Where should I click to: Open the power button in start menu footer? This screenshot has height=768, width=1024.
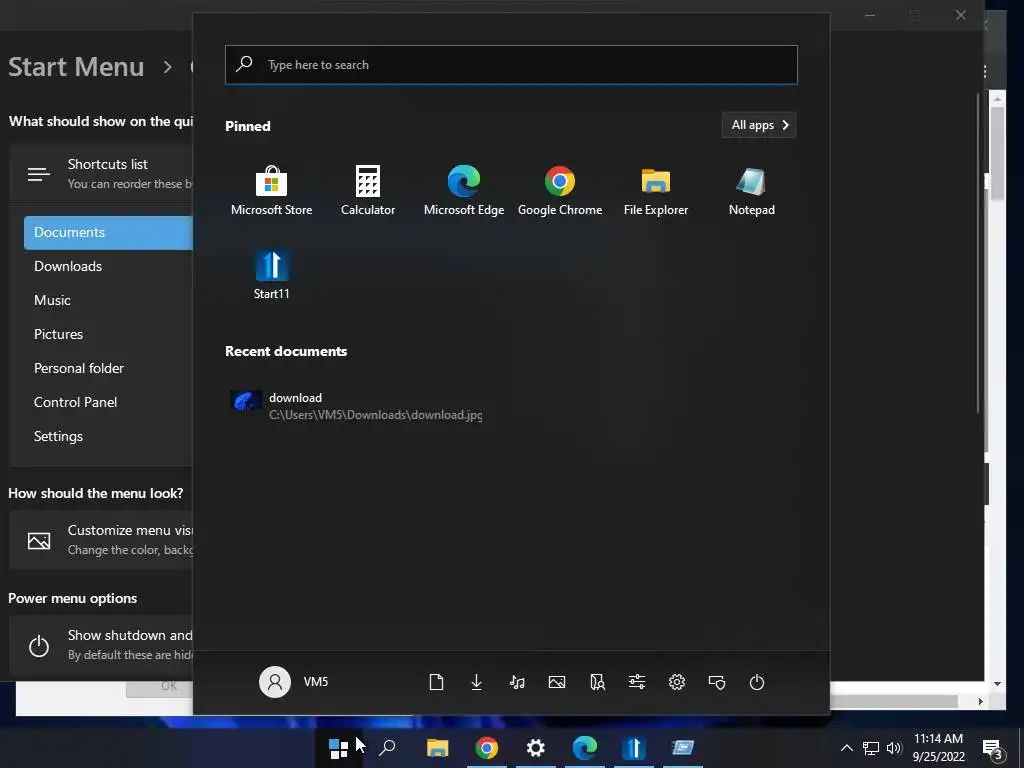pos(757,682)
